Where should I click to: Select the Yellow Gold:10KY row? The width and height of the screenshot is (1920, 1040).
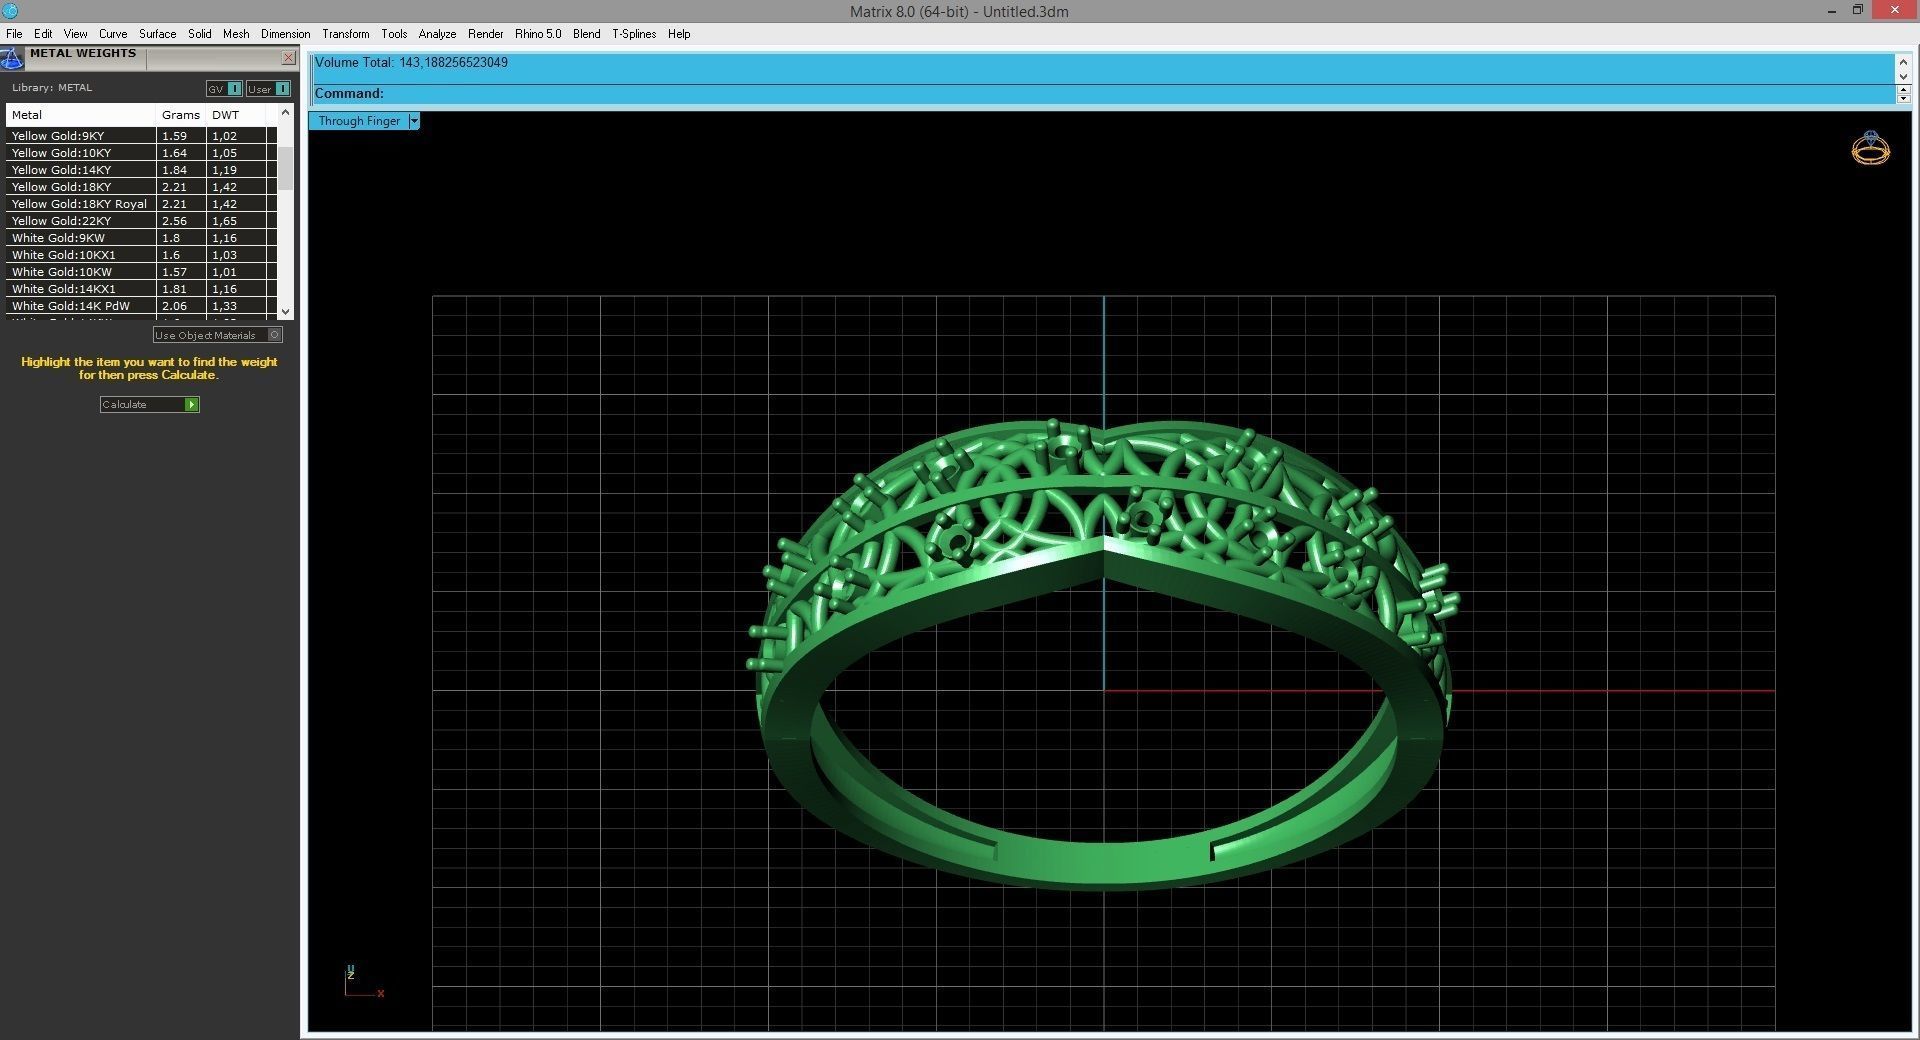140,153
